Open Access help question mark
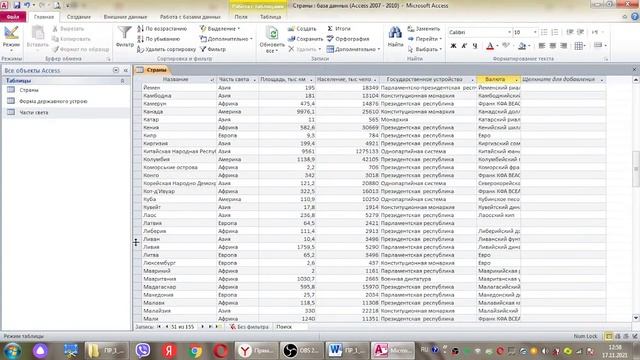640x360 pixels. [635, 17]
